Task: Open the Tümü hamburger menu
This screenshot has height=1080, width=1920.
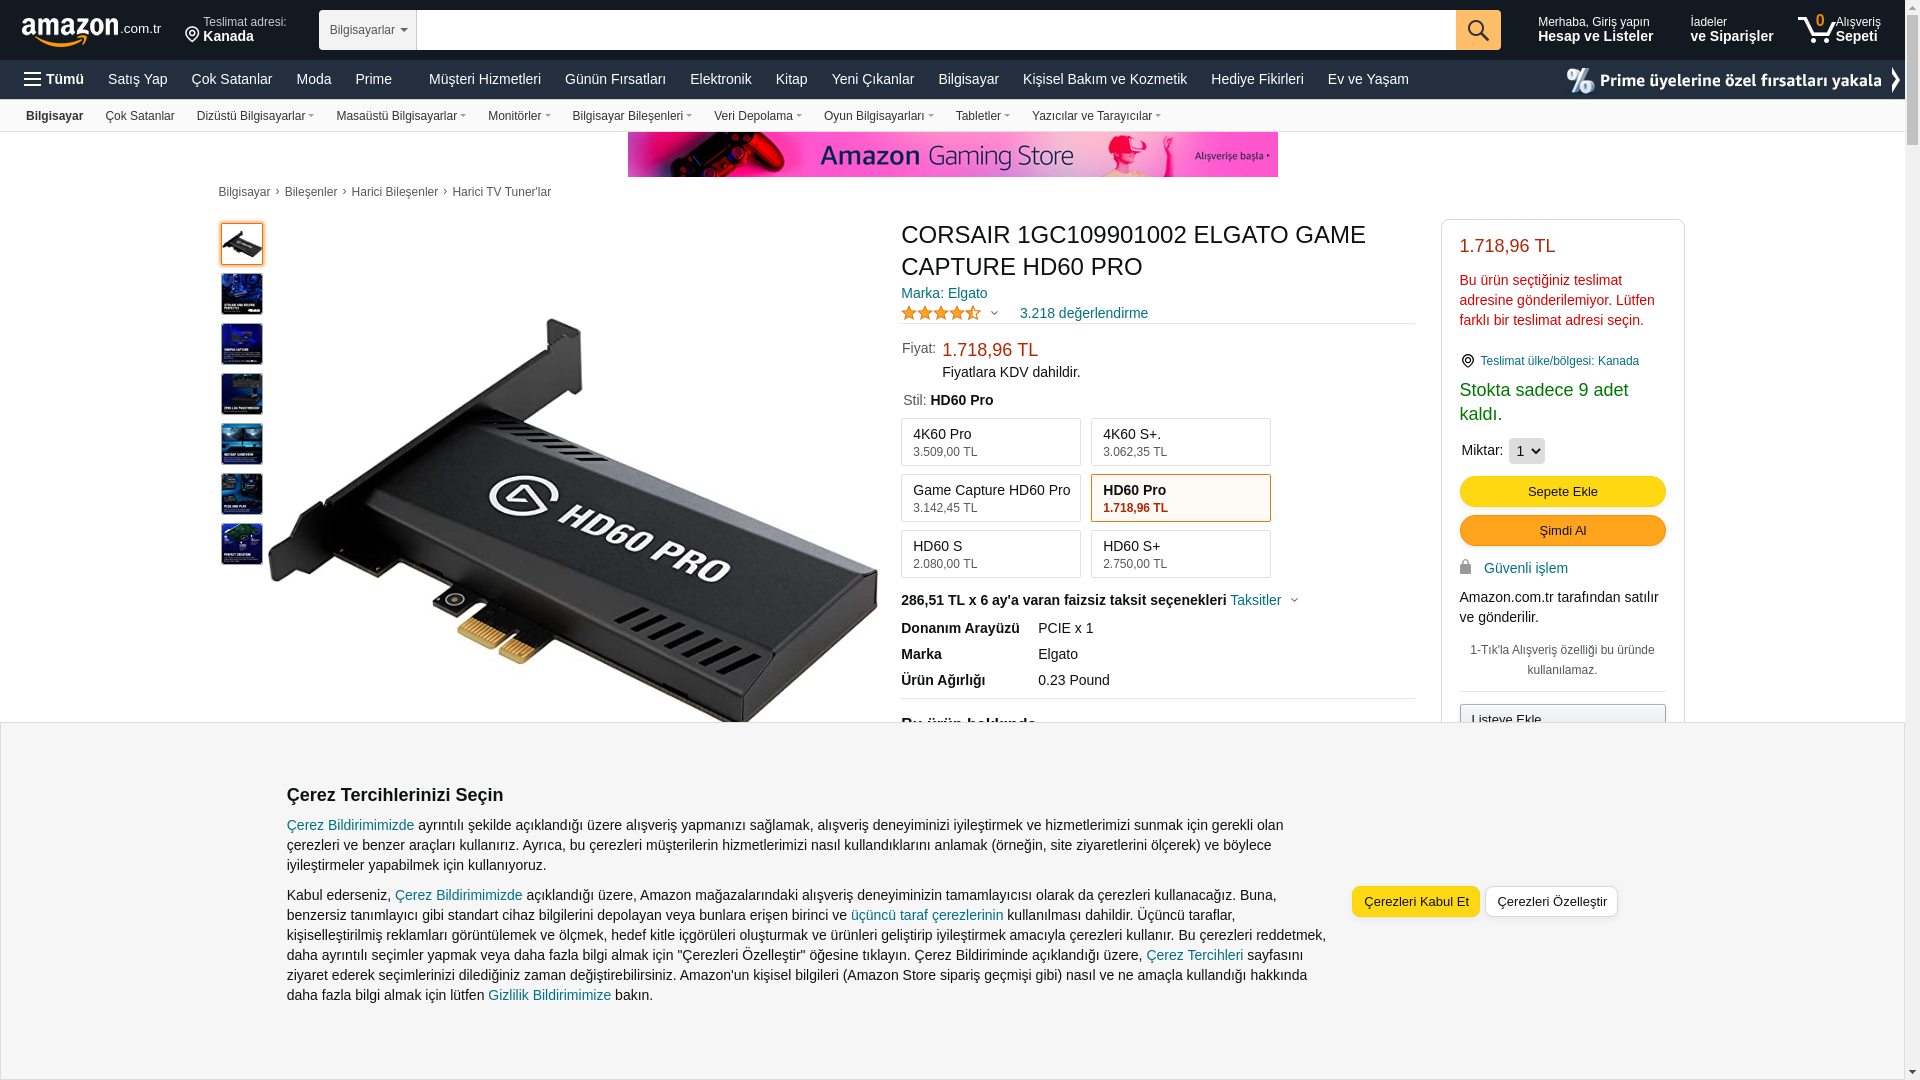Action: 54,79
